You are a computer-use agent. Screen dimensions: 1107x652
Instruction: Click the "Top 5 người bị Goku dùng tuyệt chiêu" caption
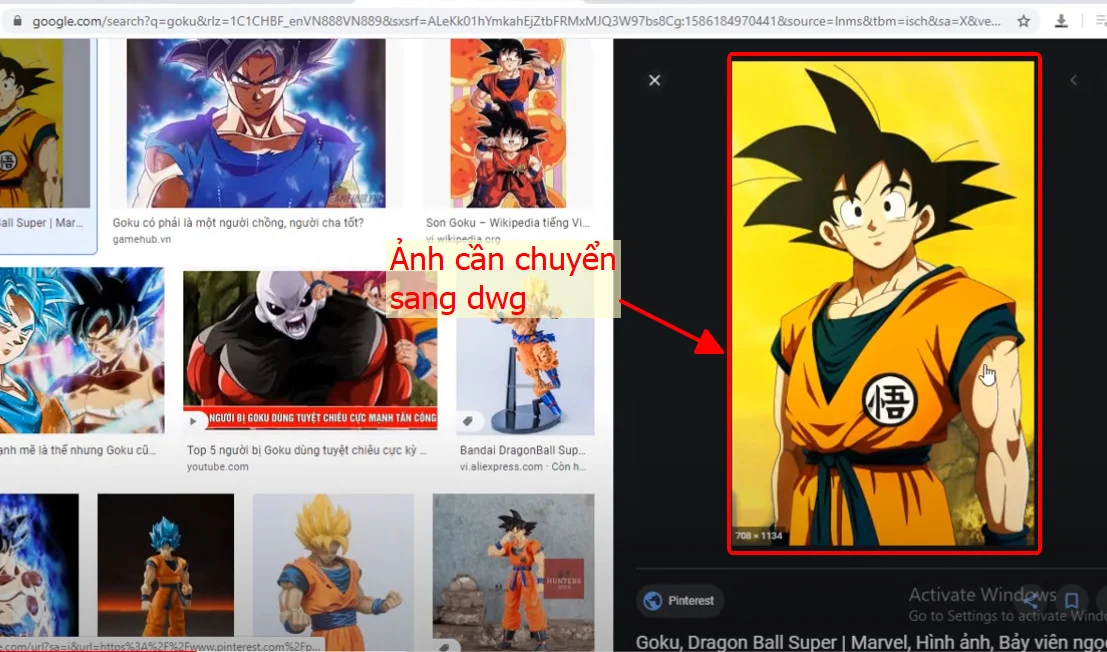coord(306,450)
